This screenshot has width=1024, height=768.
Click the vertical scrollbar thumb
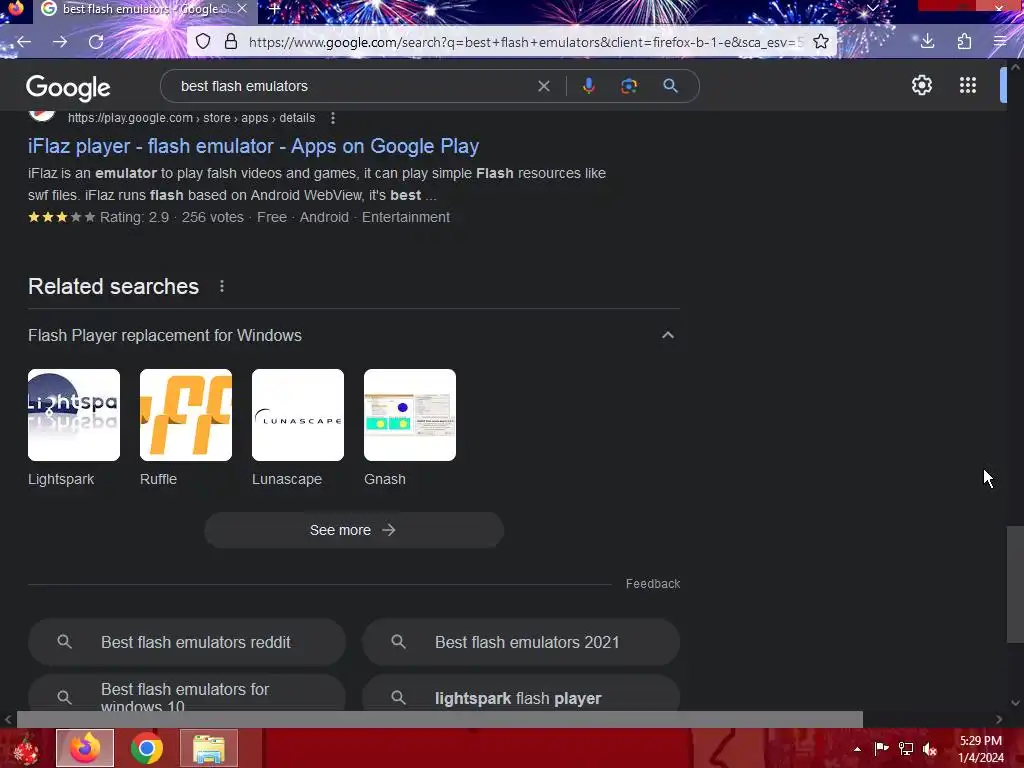click(x=1015, y=584)
